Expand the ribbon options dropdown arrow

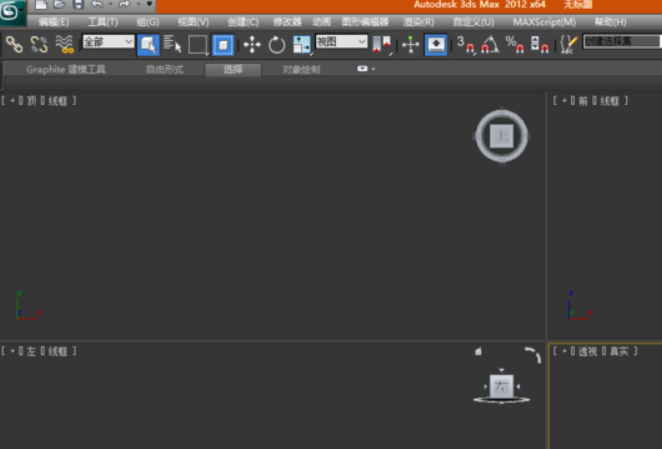tap(373, 69)
